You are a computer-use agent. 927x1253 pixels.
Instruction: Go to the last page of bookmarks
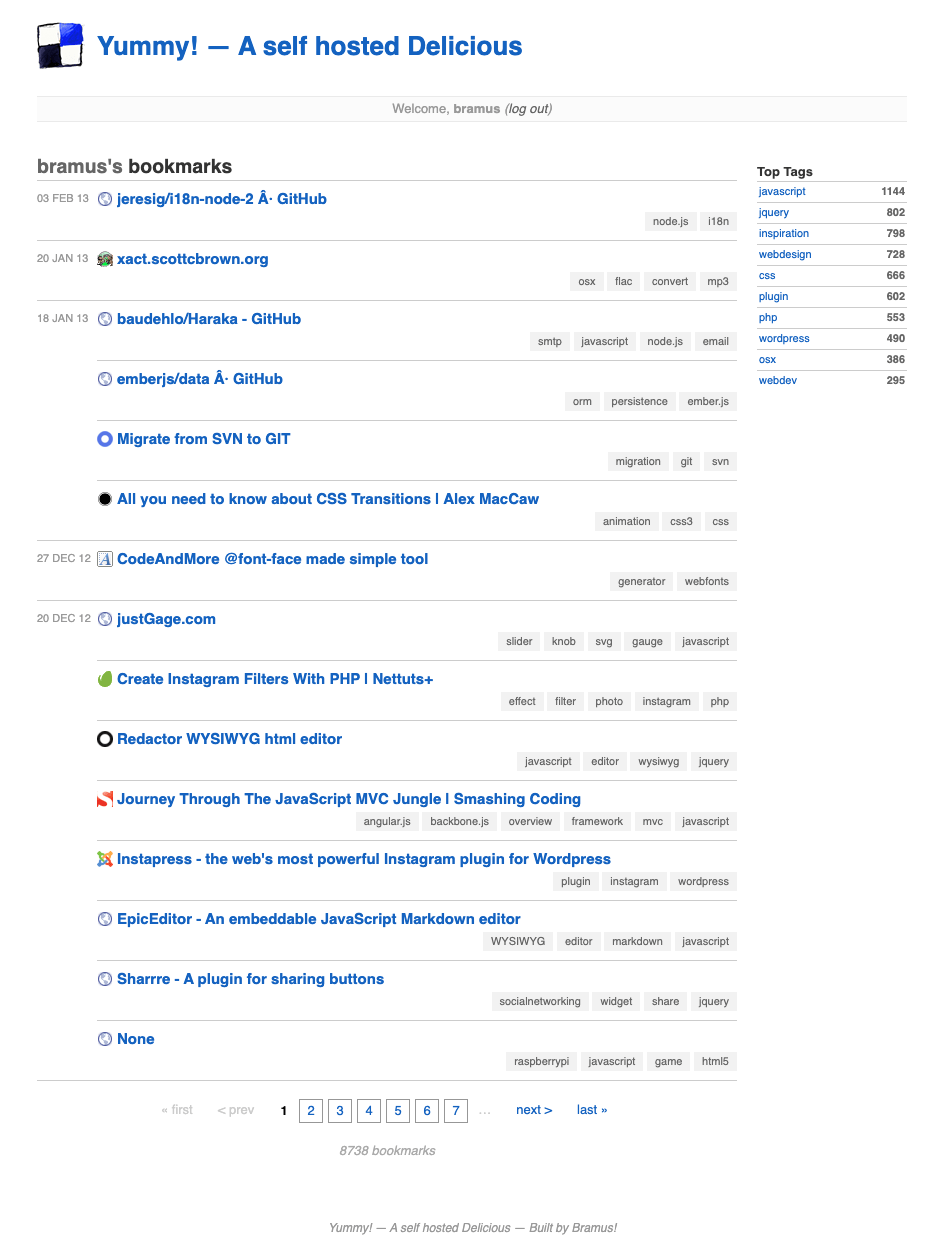pos(592,1110)
